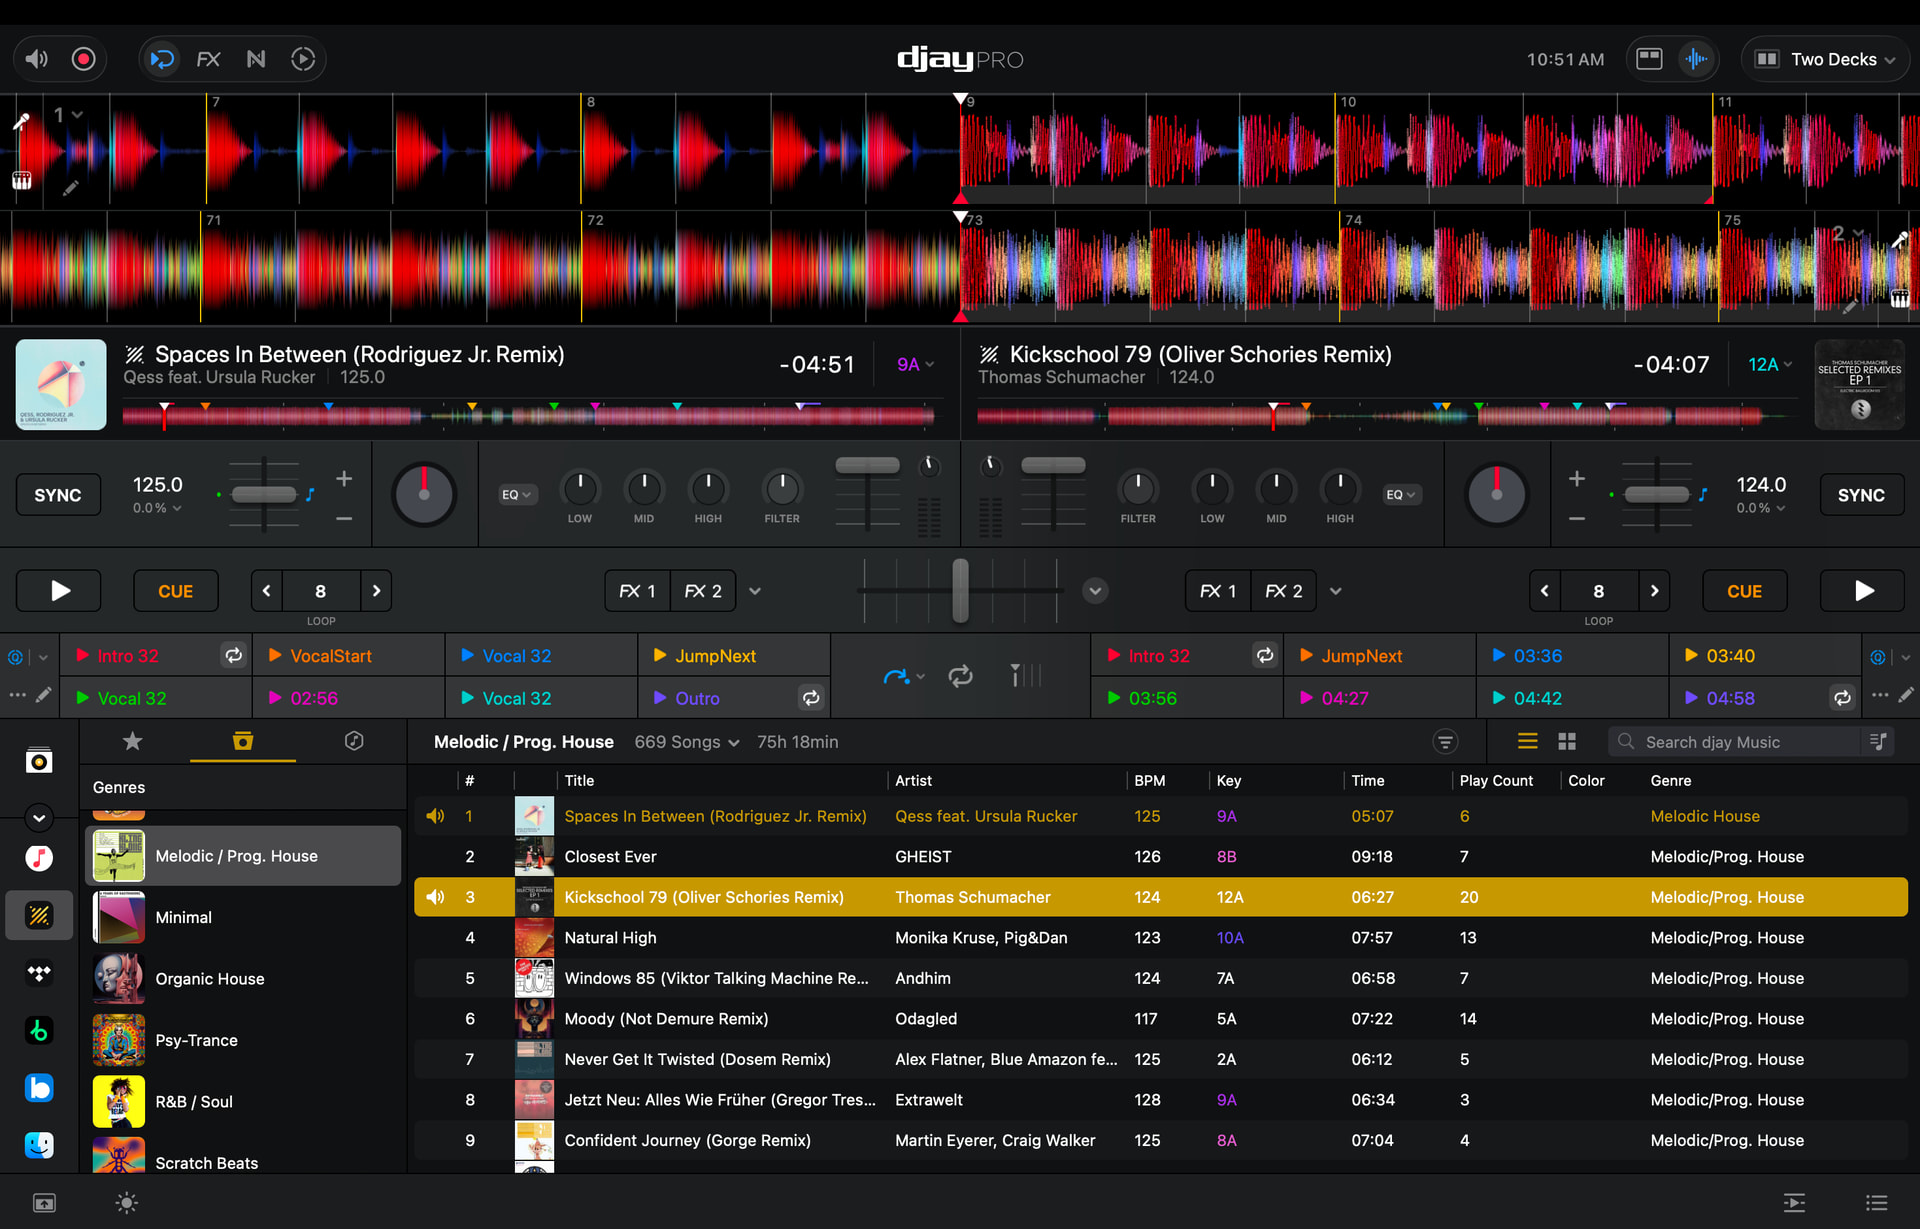The width and height of the screenshot is (1920, 1229).
Task: Toggle the waveform display button
Action: [x=1696, y=59]
